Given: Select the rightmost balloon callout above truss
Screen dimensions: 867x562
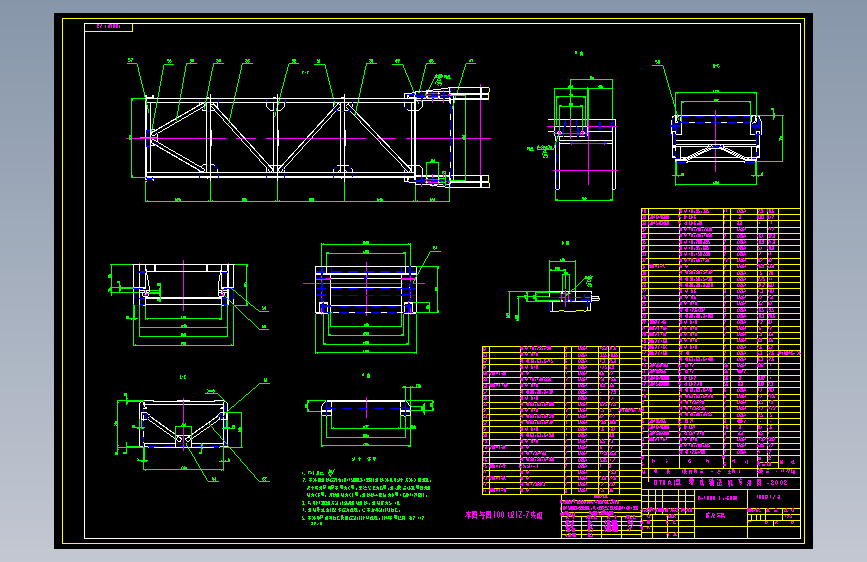Looking at the screenshot, I should 472,61.
